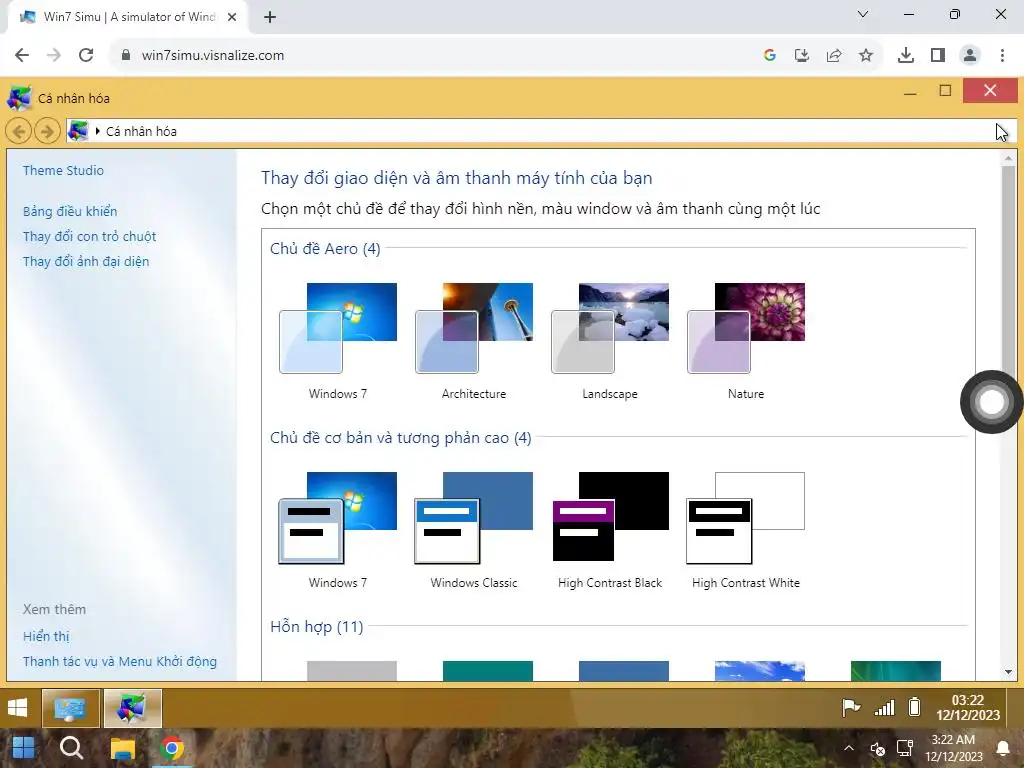The height and width of the screenshot is (768, 1024).
Task: Open a new Chrome tab
Action: [x=270, y=17]
